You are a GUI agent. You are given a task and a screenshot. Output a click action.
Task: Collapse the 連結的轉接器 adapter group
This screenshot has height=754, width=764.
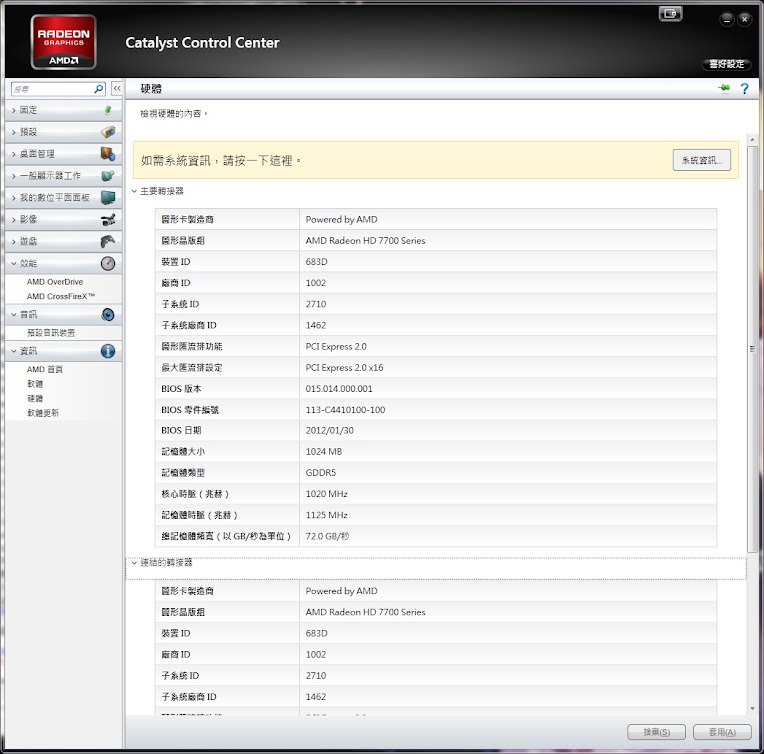click(x=134, y=563)
